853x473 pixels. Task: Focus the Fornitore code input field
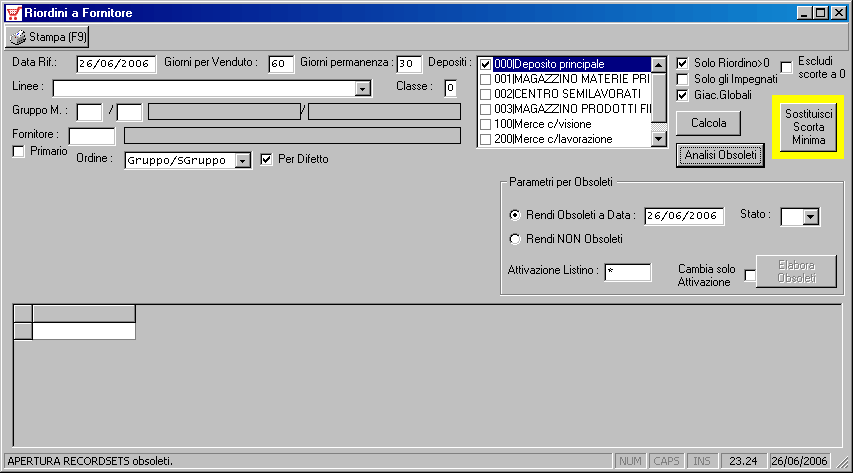point(92,135)
